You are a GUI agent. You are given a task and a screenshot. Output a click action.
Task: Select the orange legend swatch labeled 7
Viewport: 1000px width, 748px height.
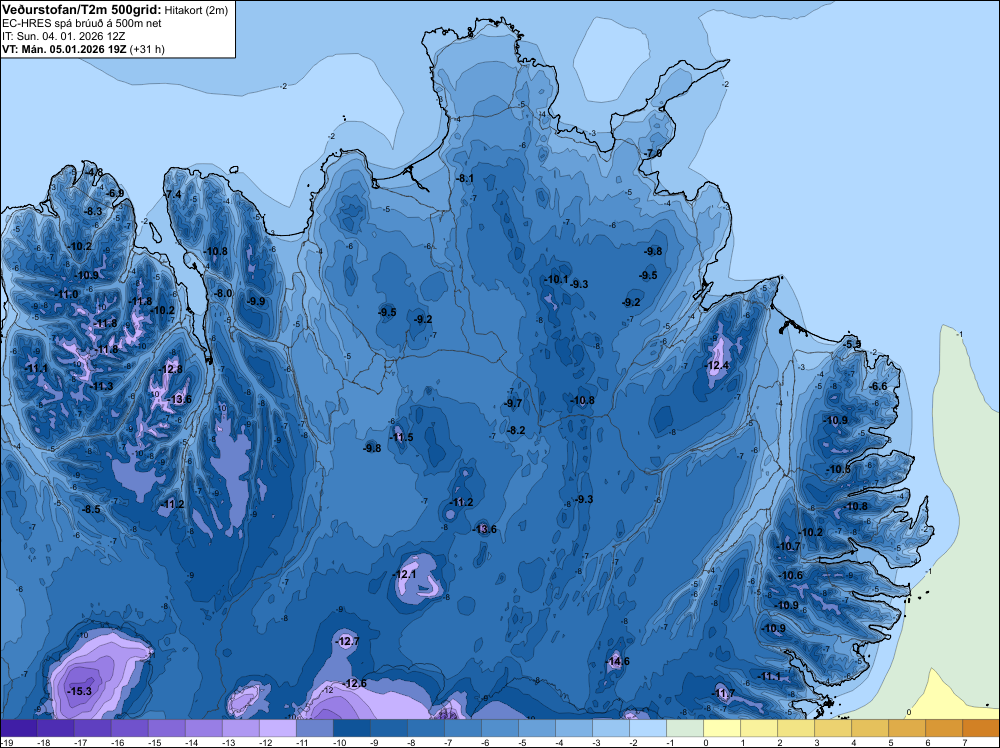coord(981,728)
